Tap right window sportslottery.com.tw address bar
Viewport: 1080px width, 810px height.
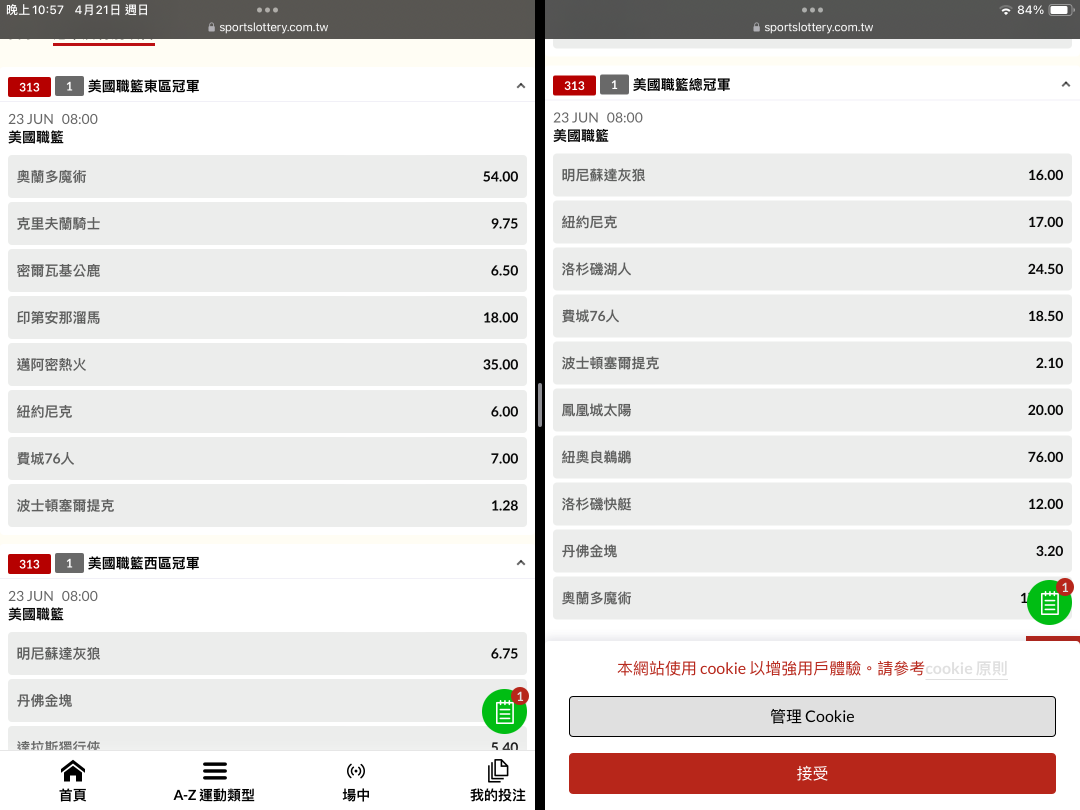pos(812,28)
